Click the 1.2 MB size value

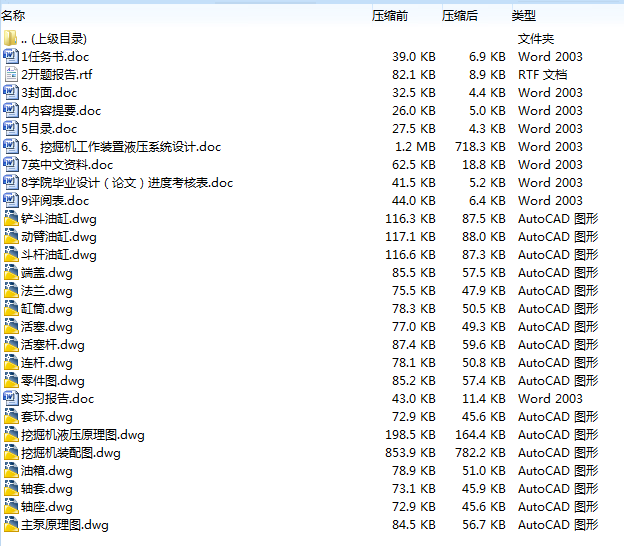[x=415, y=146]
